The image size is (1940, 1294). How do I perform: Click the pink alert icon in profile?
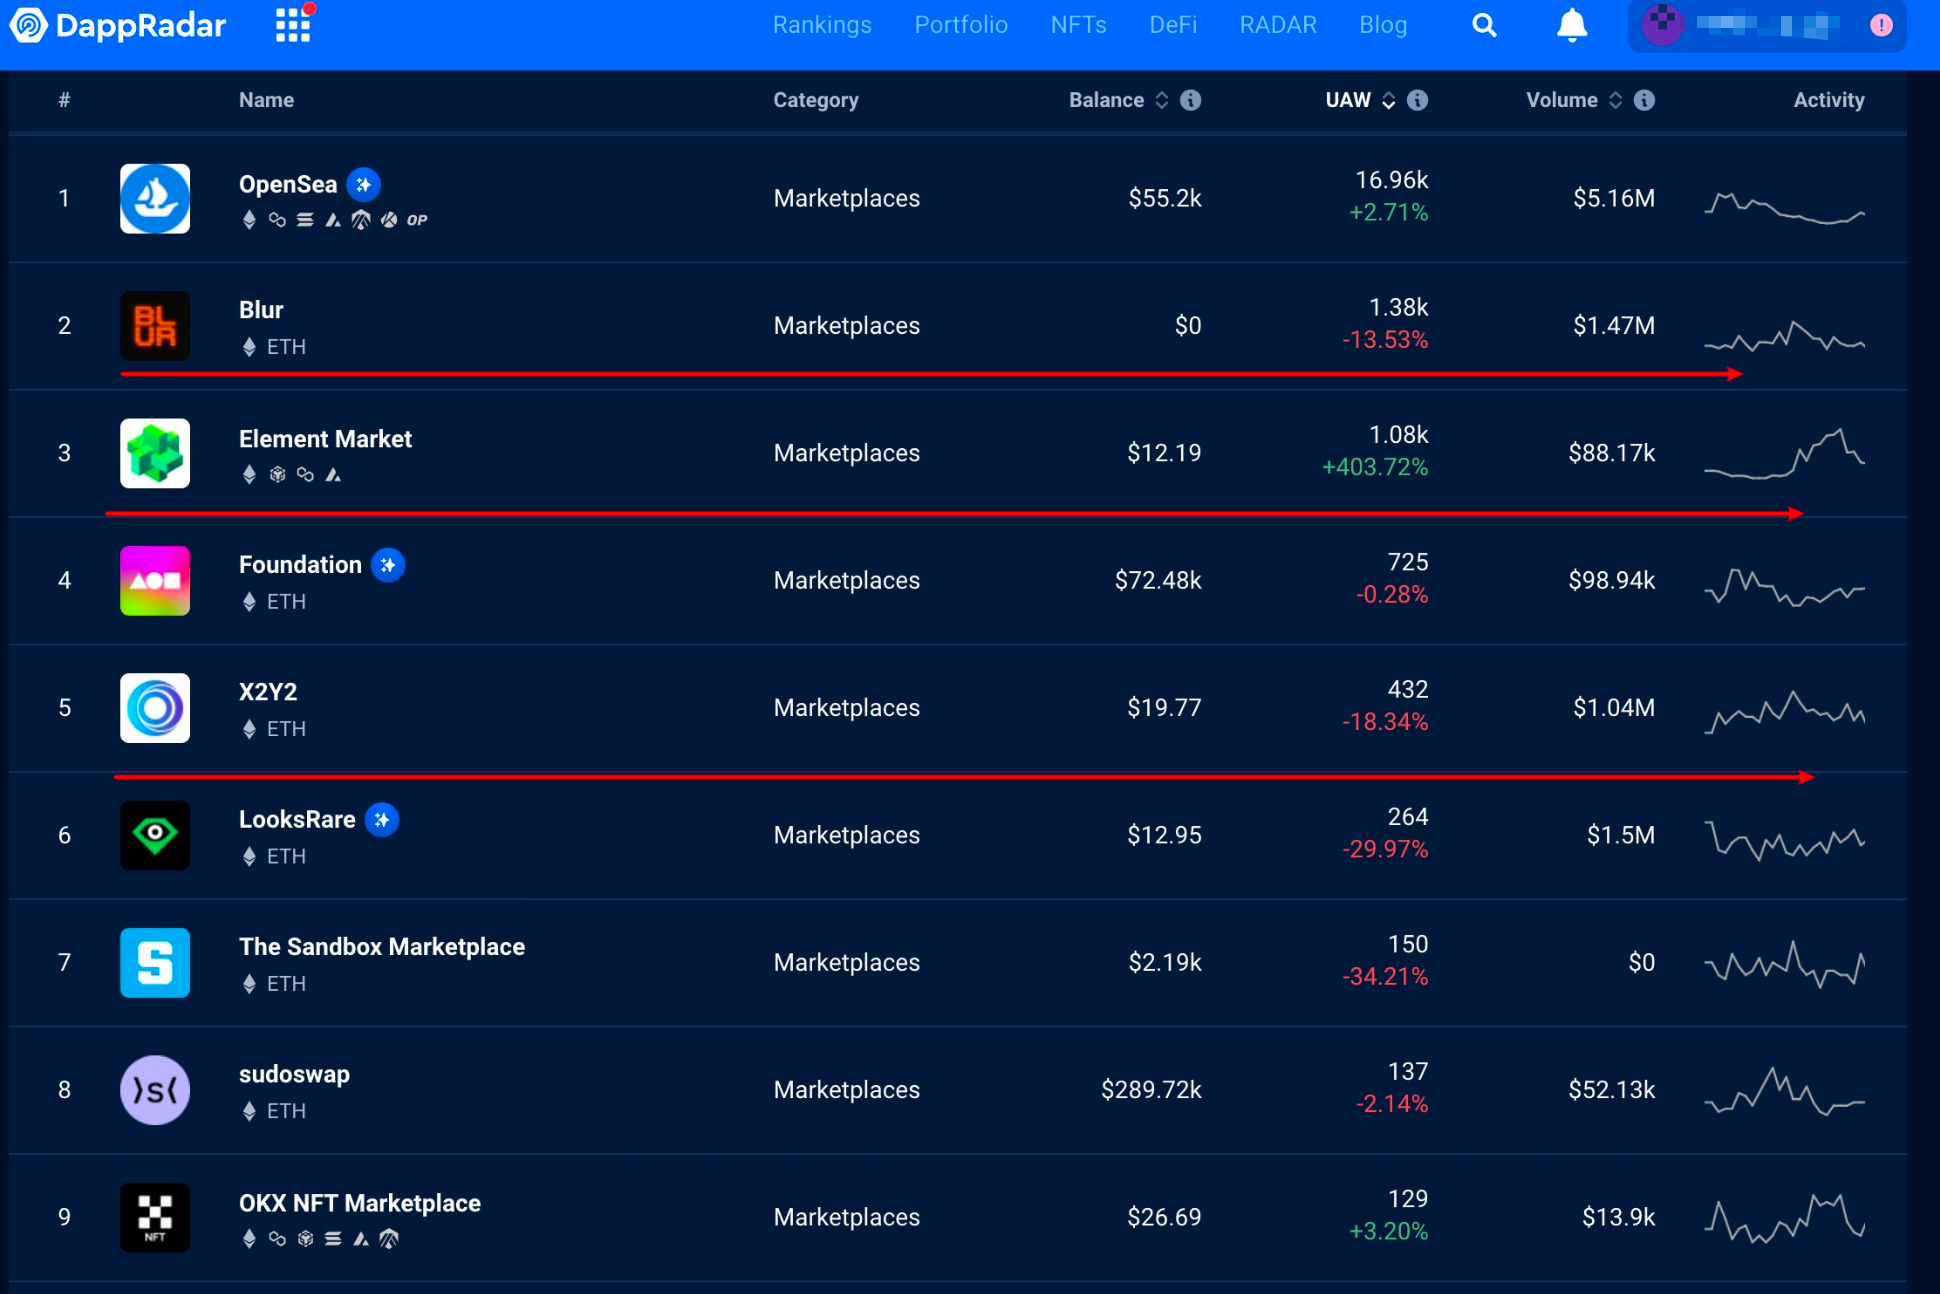[x=1881, y=25]
